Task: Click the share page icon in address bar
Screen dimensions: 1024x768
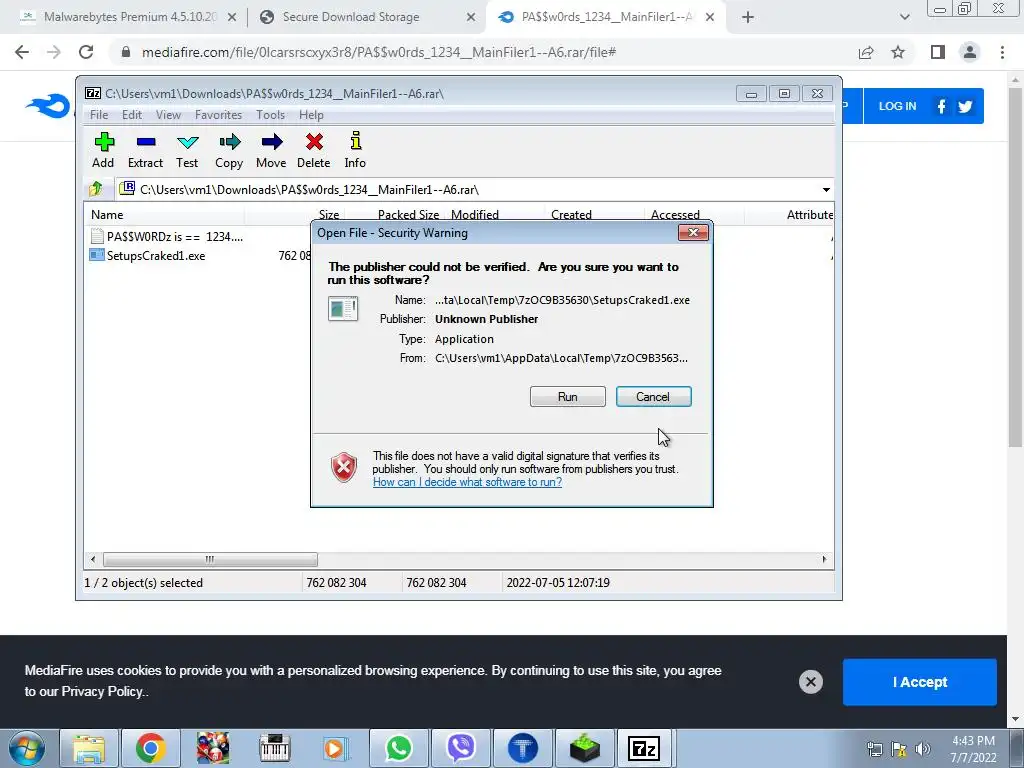Action: (866, 52)
